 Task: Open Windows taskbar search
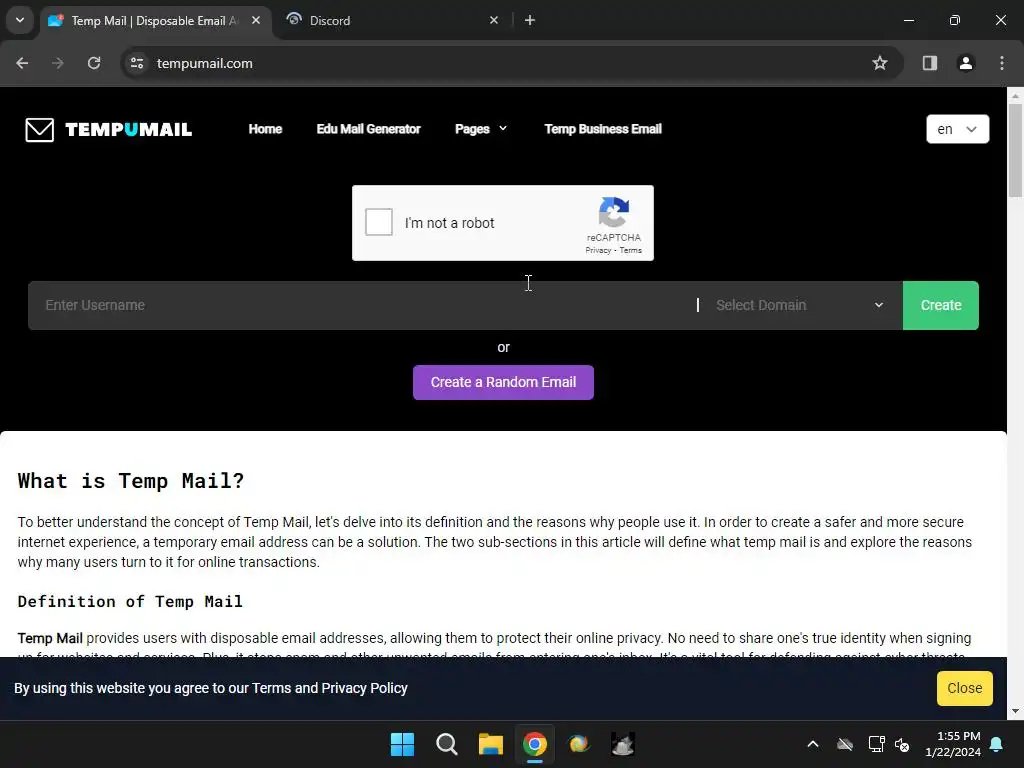point(447,744)
